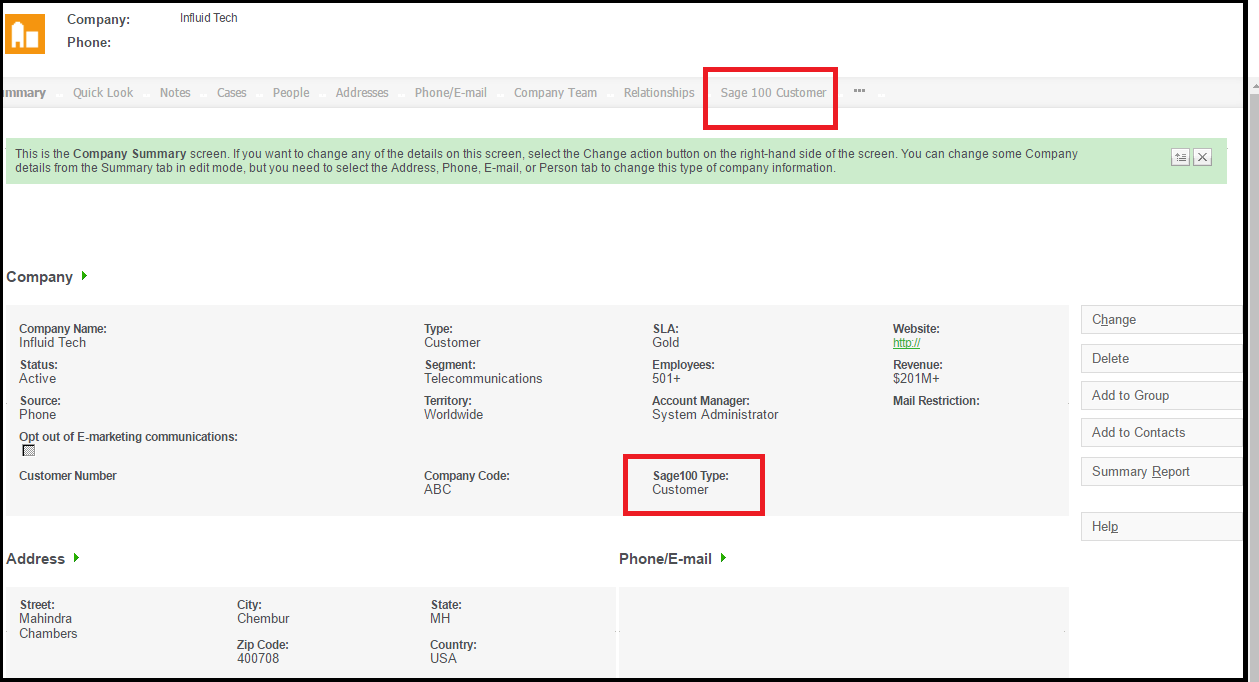Select the Segment value Telecommunications
This screenshot has height=682, width=1259.
[483, 379]
